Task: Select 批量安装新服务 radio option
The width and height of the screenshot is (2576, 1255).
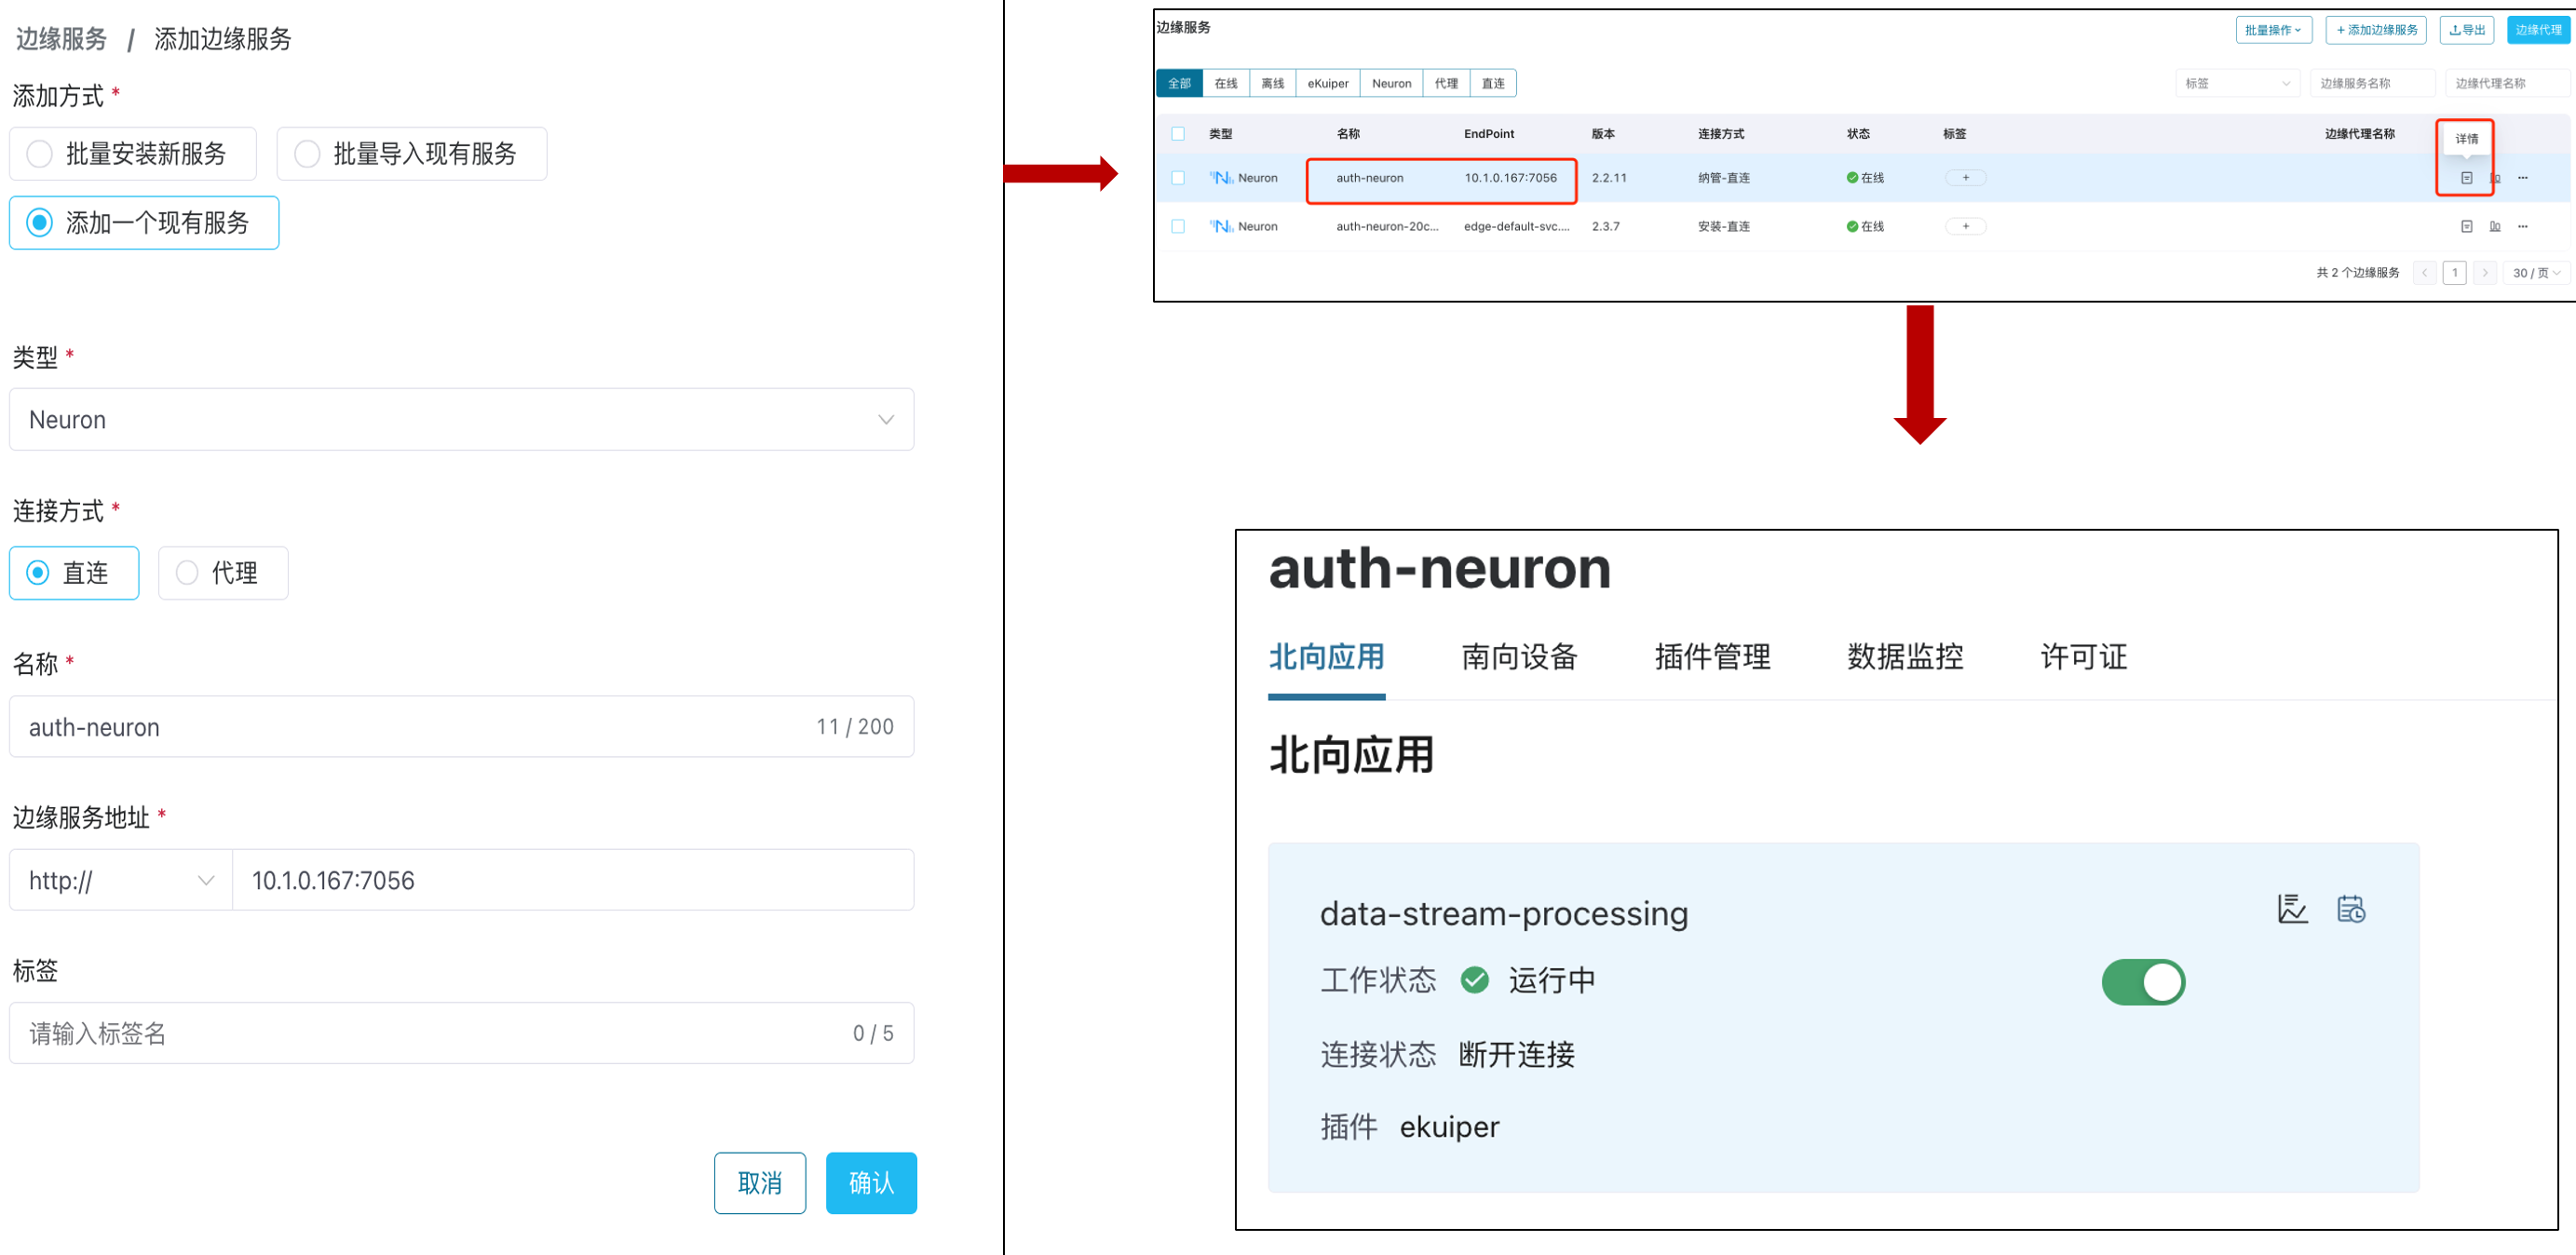Action: pos(40,154)
